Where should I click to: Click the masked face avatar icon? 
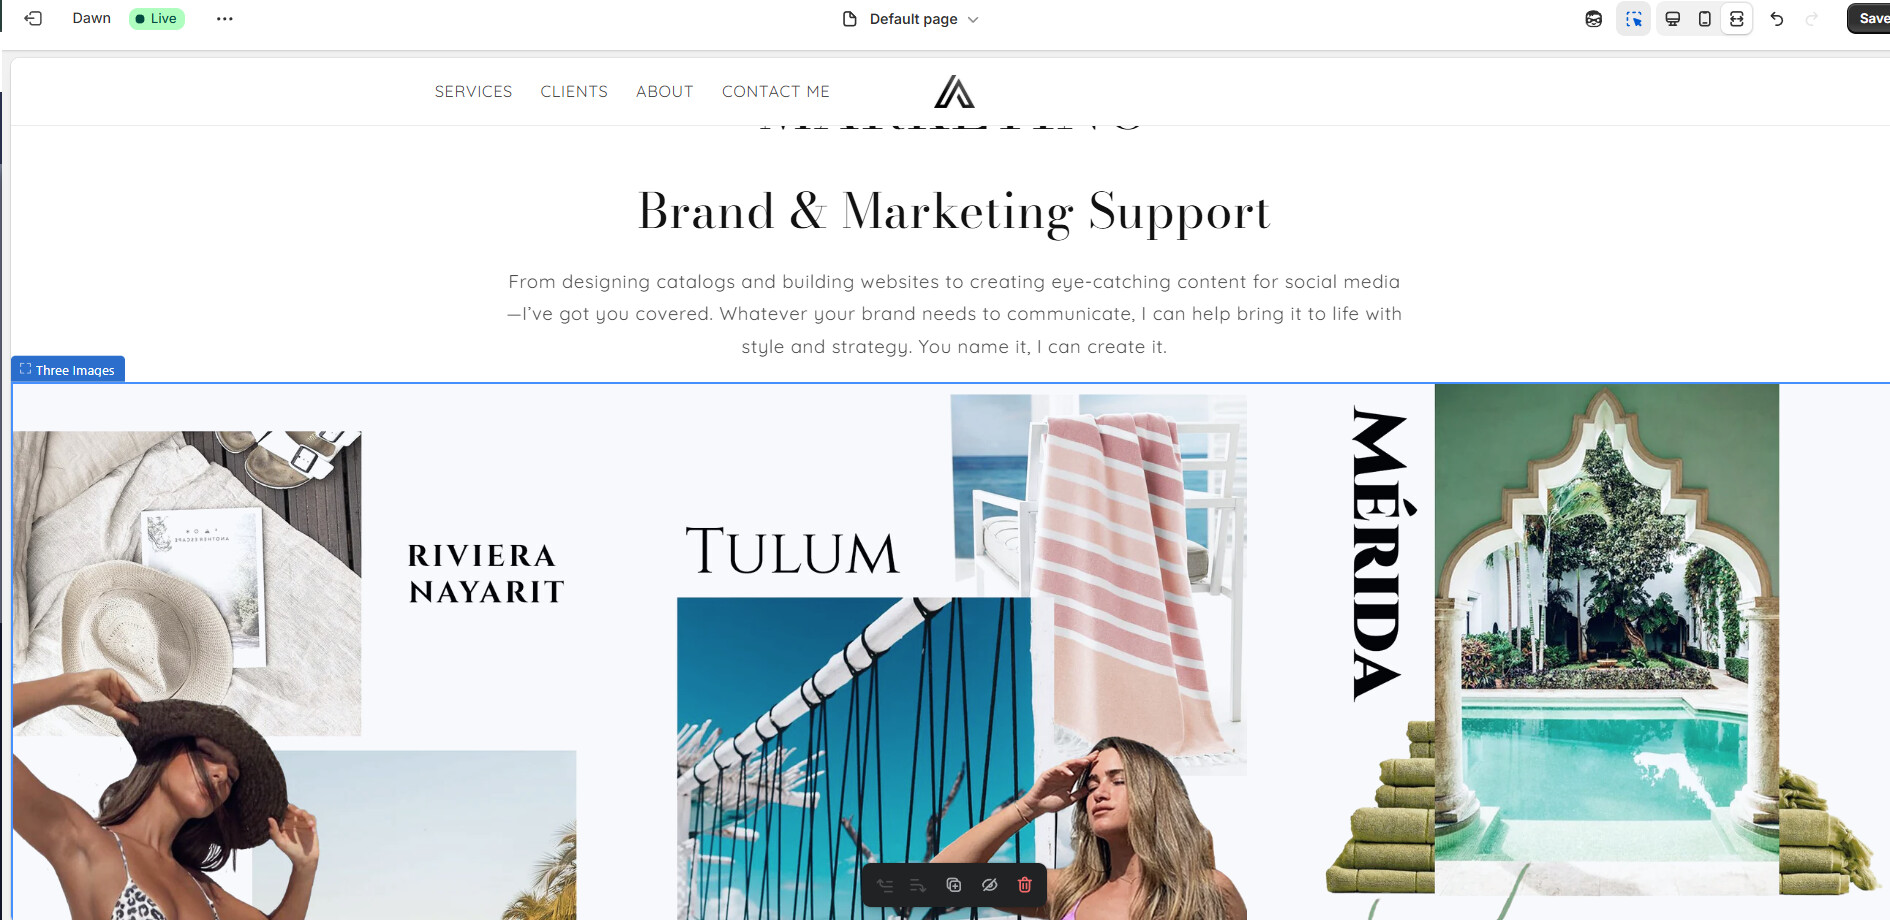coord(1594,19)
